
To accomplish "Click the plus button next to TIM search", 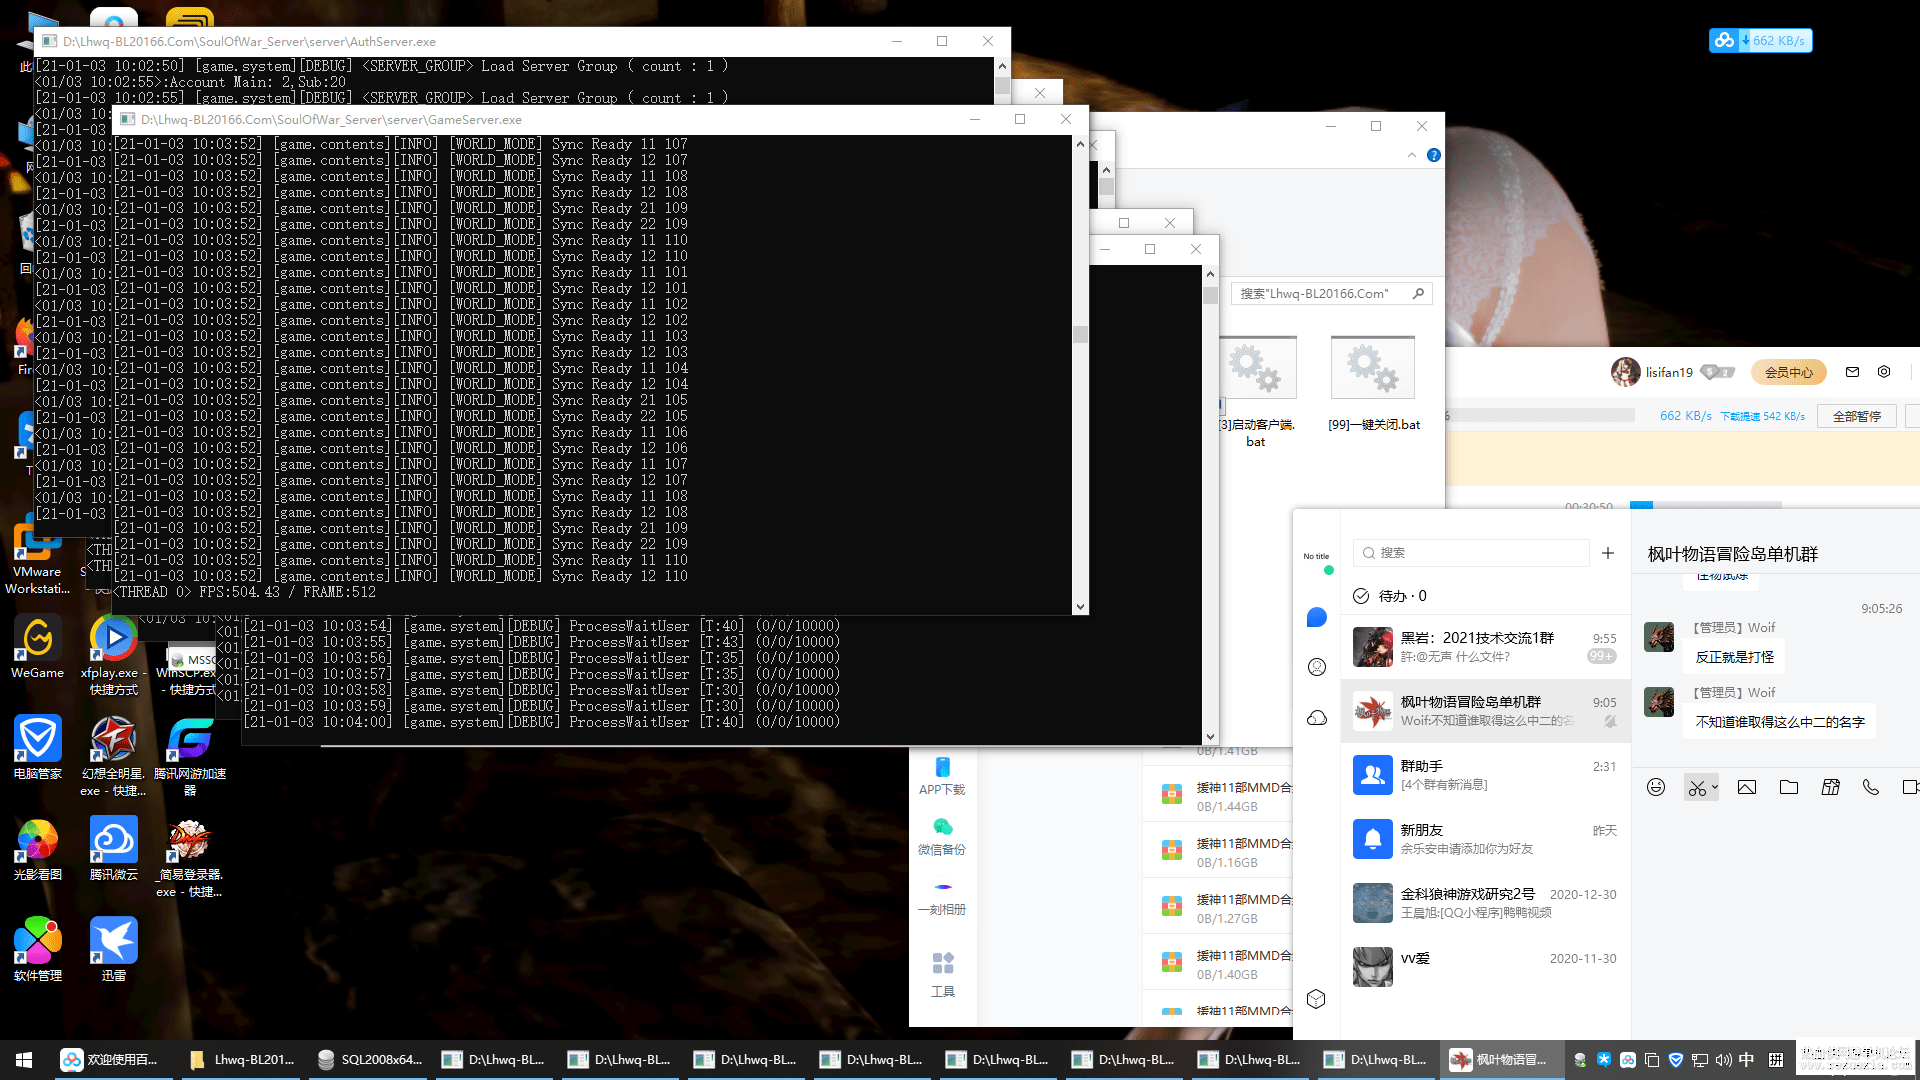I will pyautogui.click(x=1608, y=553).
